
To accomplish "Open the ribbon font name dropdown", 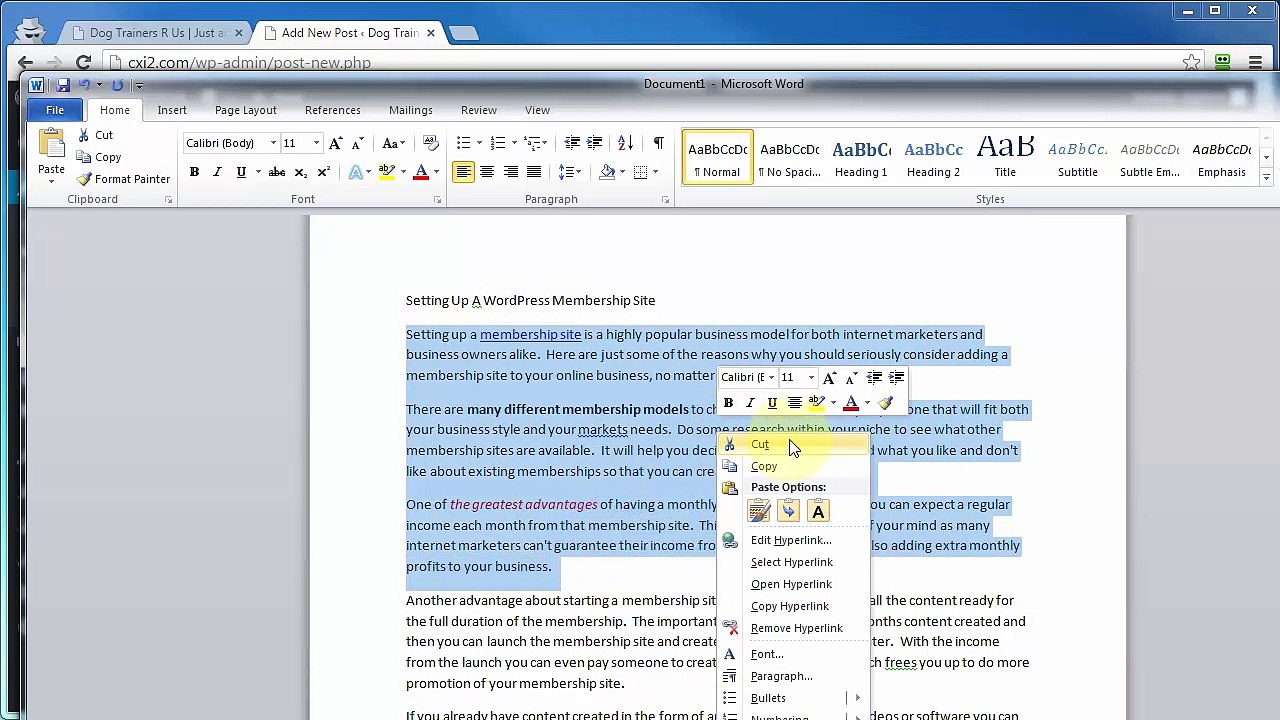I will click(x=273, y=143).
